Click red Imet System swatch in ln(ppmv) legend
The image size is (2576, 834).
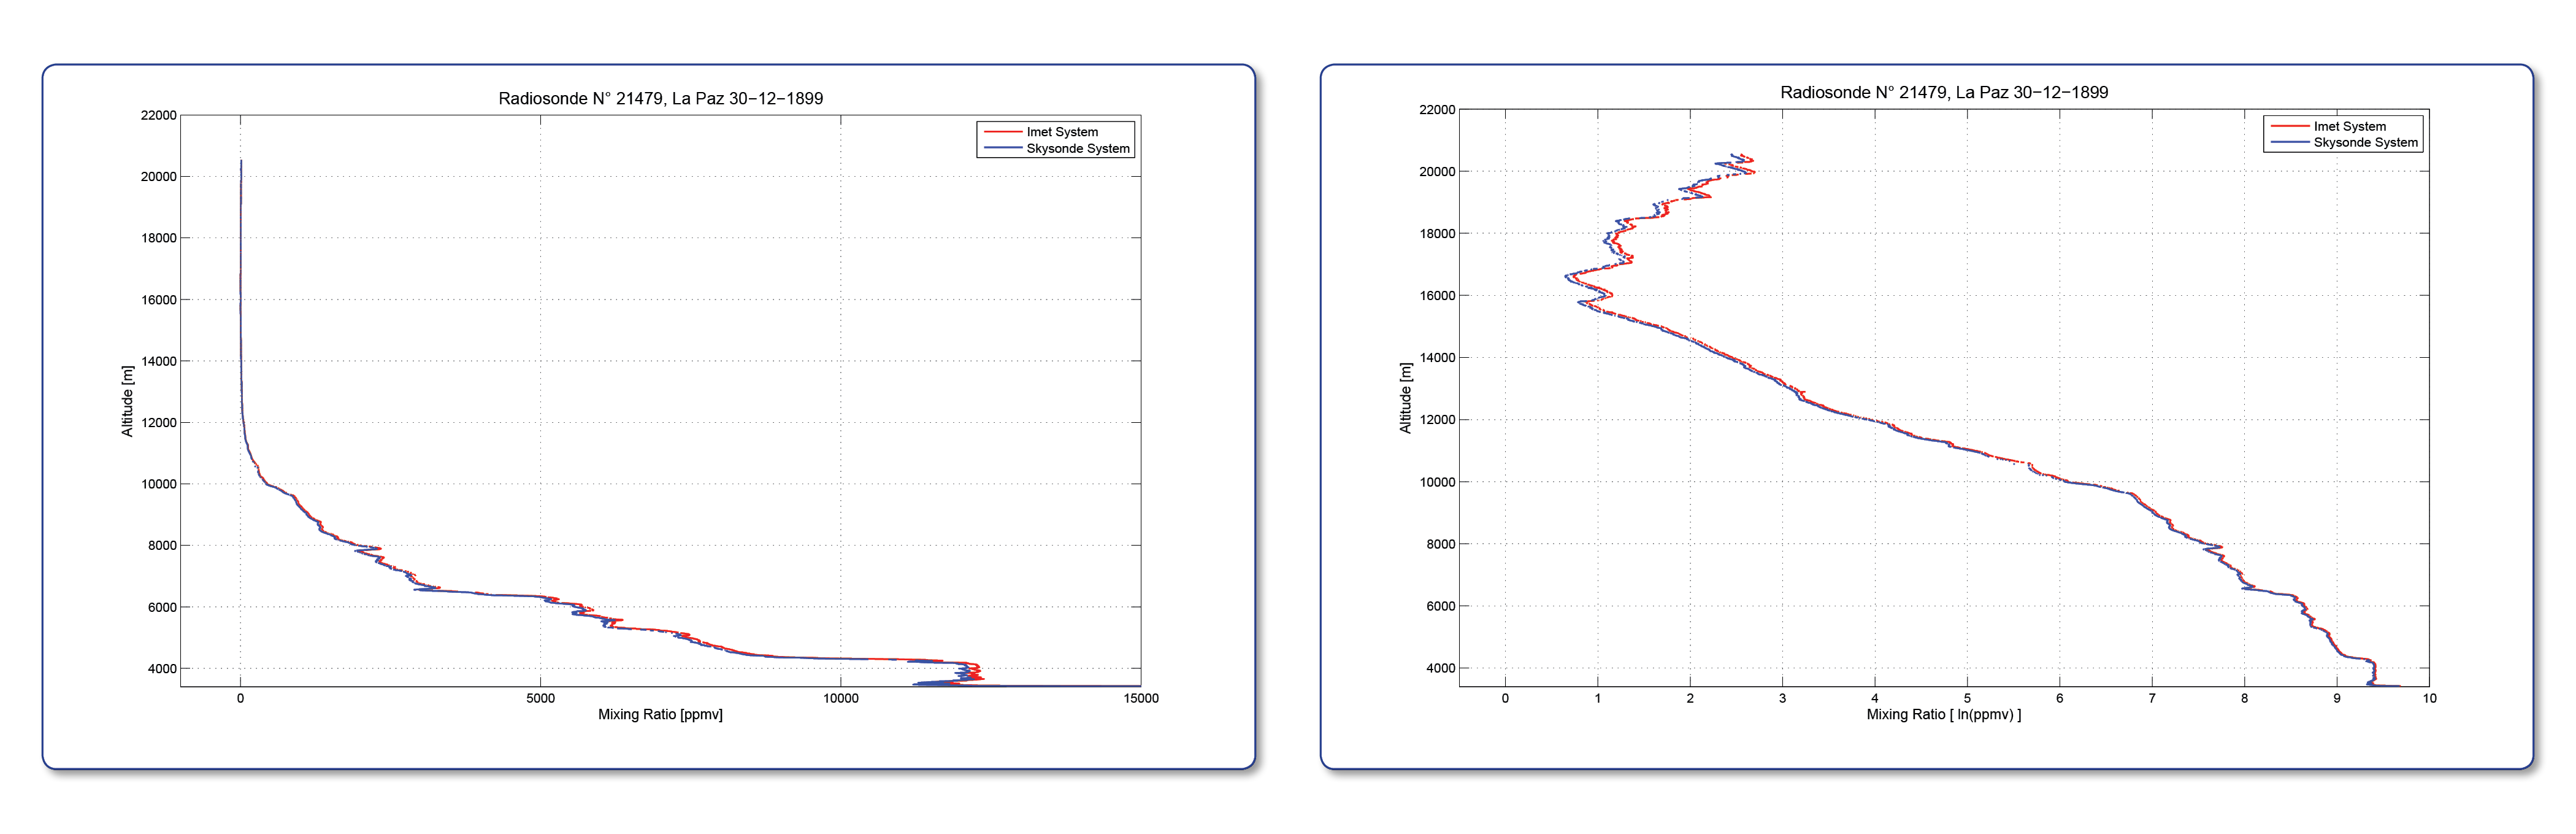(x=2289, y=126)
